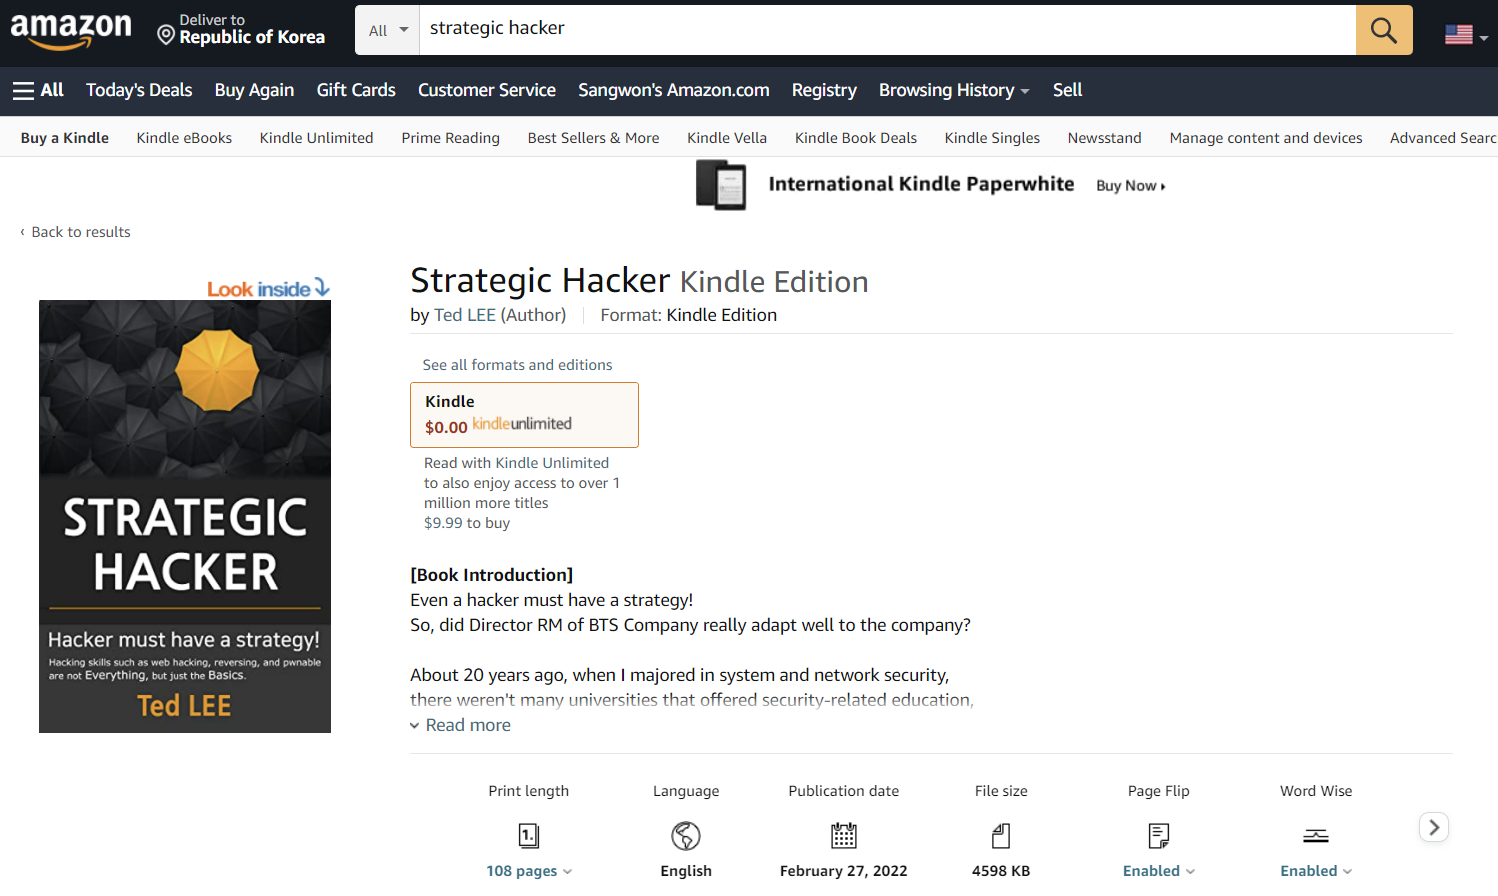Viewport: 1498px width, 896px height.
Task: Expand Page Flip Enabled dropdown
Action: pyautogui.click(x=1159, y=871)
